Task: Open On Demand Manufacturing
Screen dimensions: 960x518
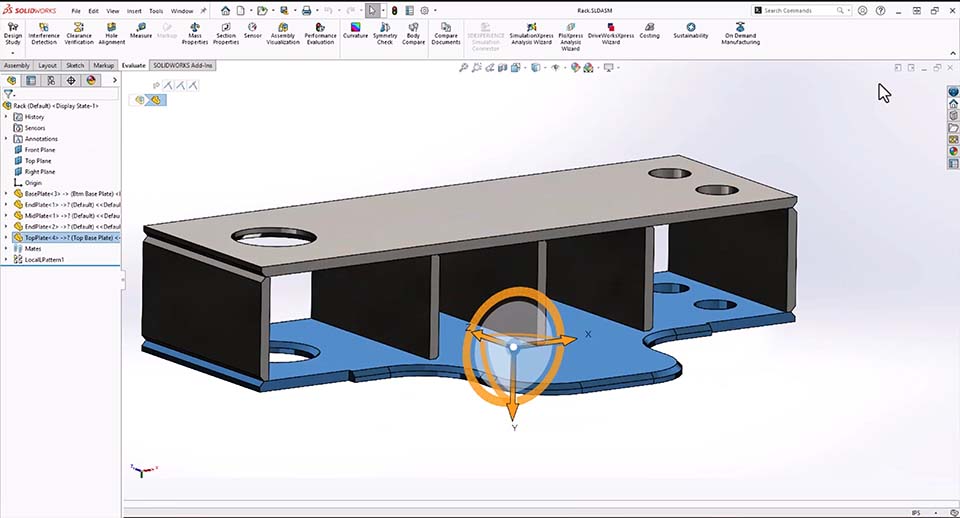Action: [740, 34]
